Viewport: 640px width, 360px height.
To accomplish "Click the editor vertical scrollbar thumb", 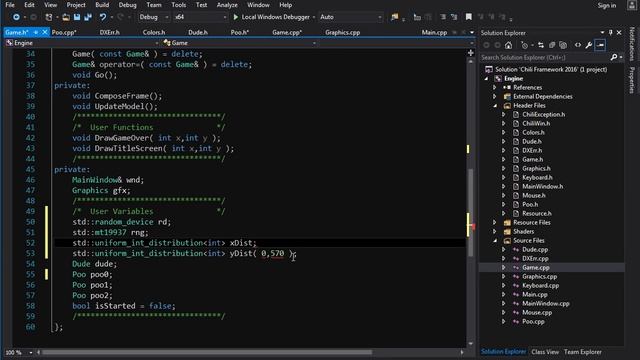I will pos(471,212).
